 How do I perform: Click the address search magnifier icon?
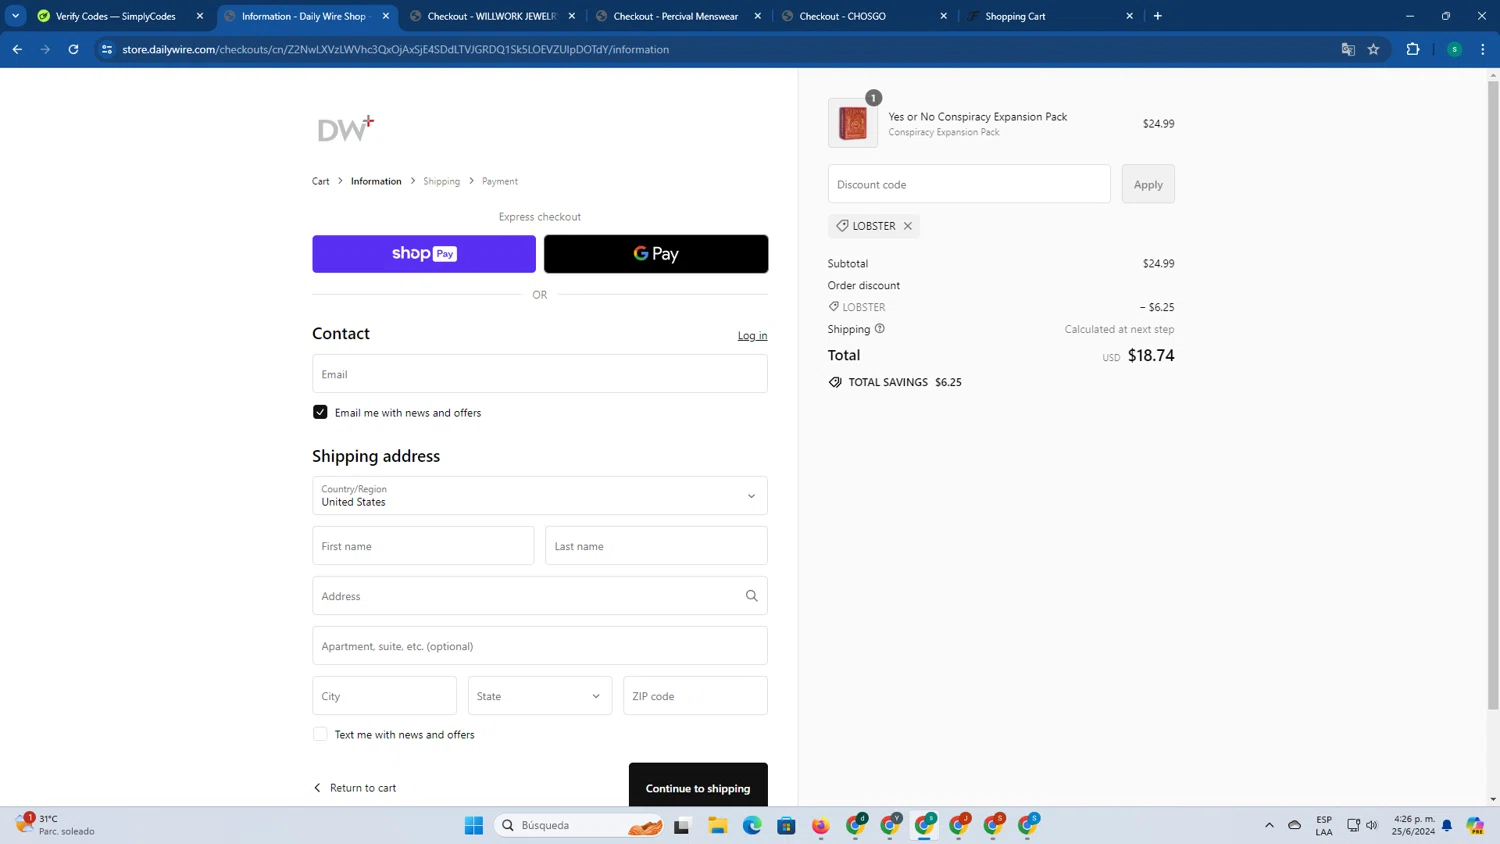click(x=751, y=596)
